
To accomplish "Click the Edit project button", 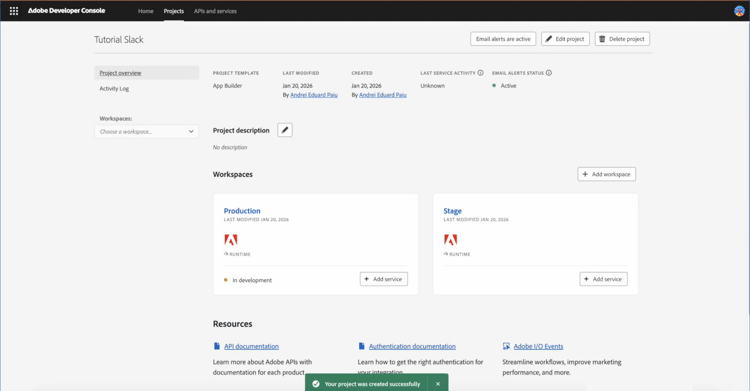I will pyautogui.click(x=565, y=39).
